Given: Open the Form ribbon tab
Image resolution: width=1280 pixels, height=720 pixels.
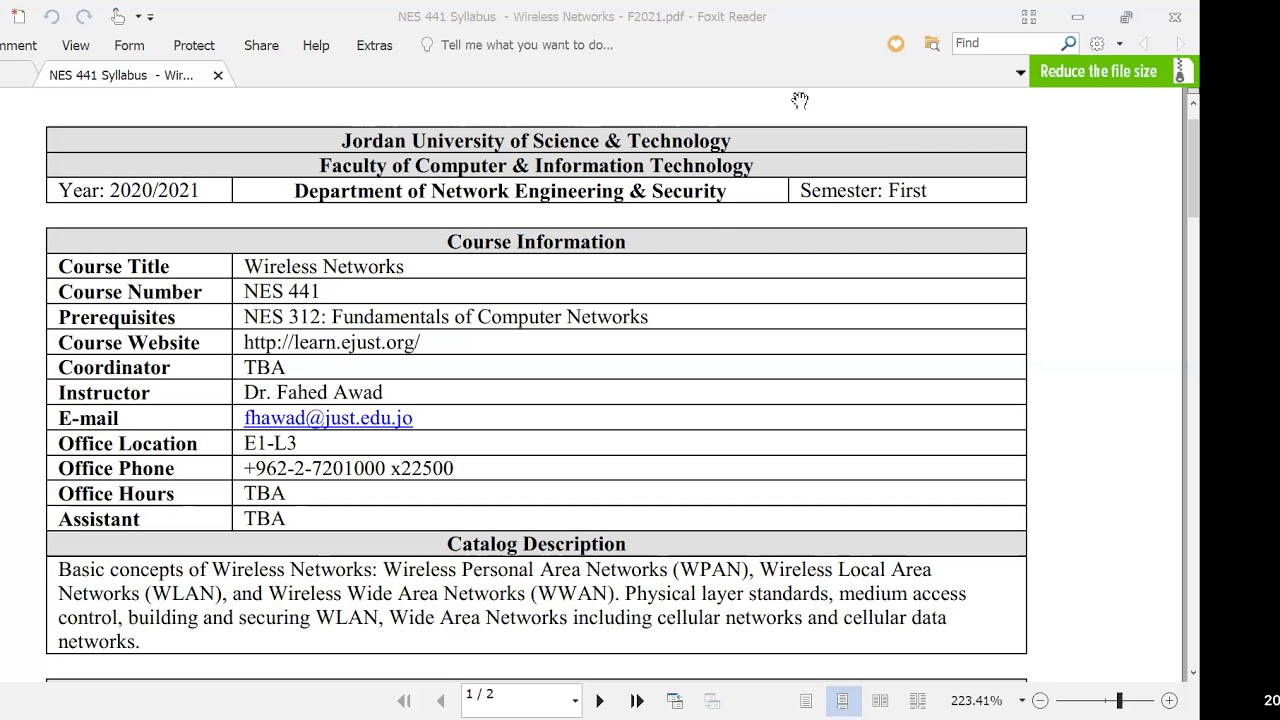Looking at the screenshot, I should pyautogui.click(x=129, y=45).
